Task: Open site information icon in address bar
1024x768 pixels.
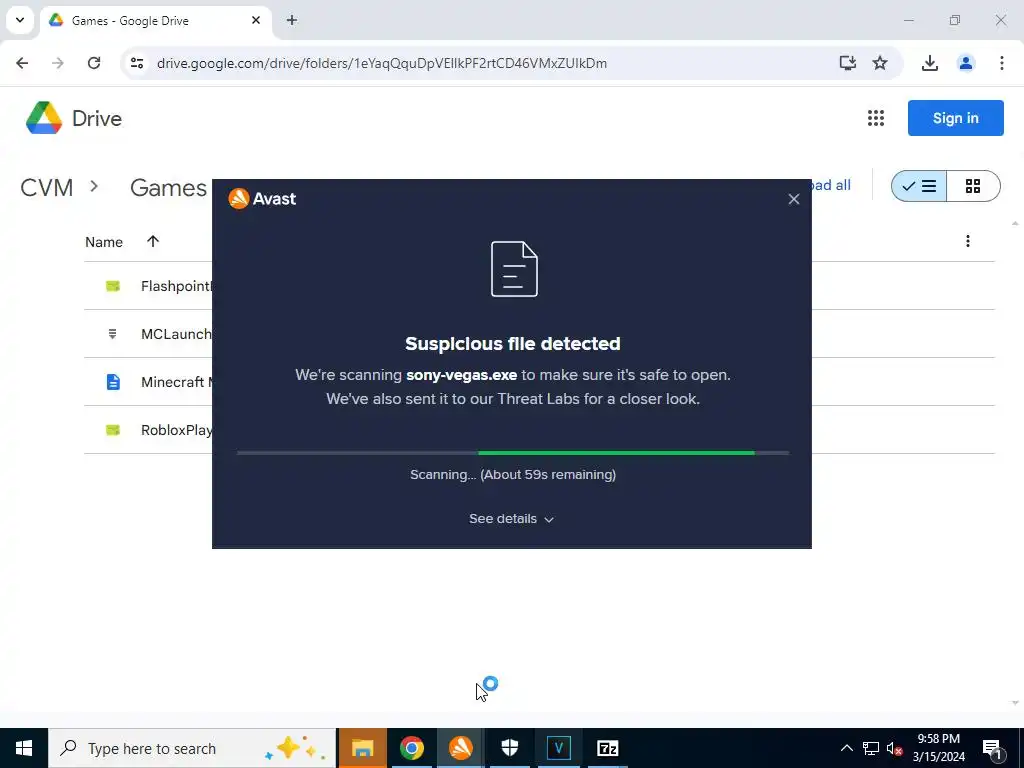Action: point(136,63)
